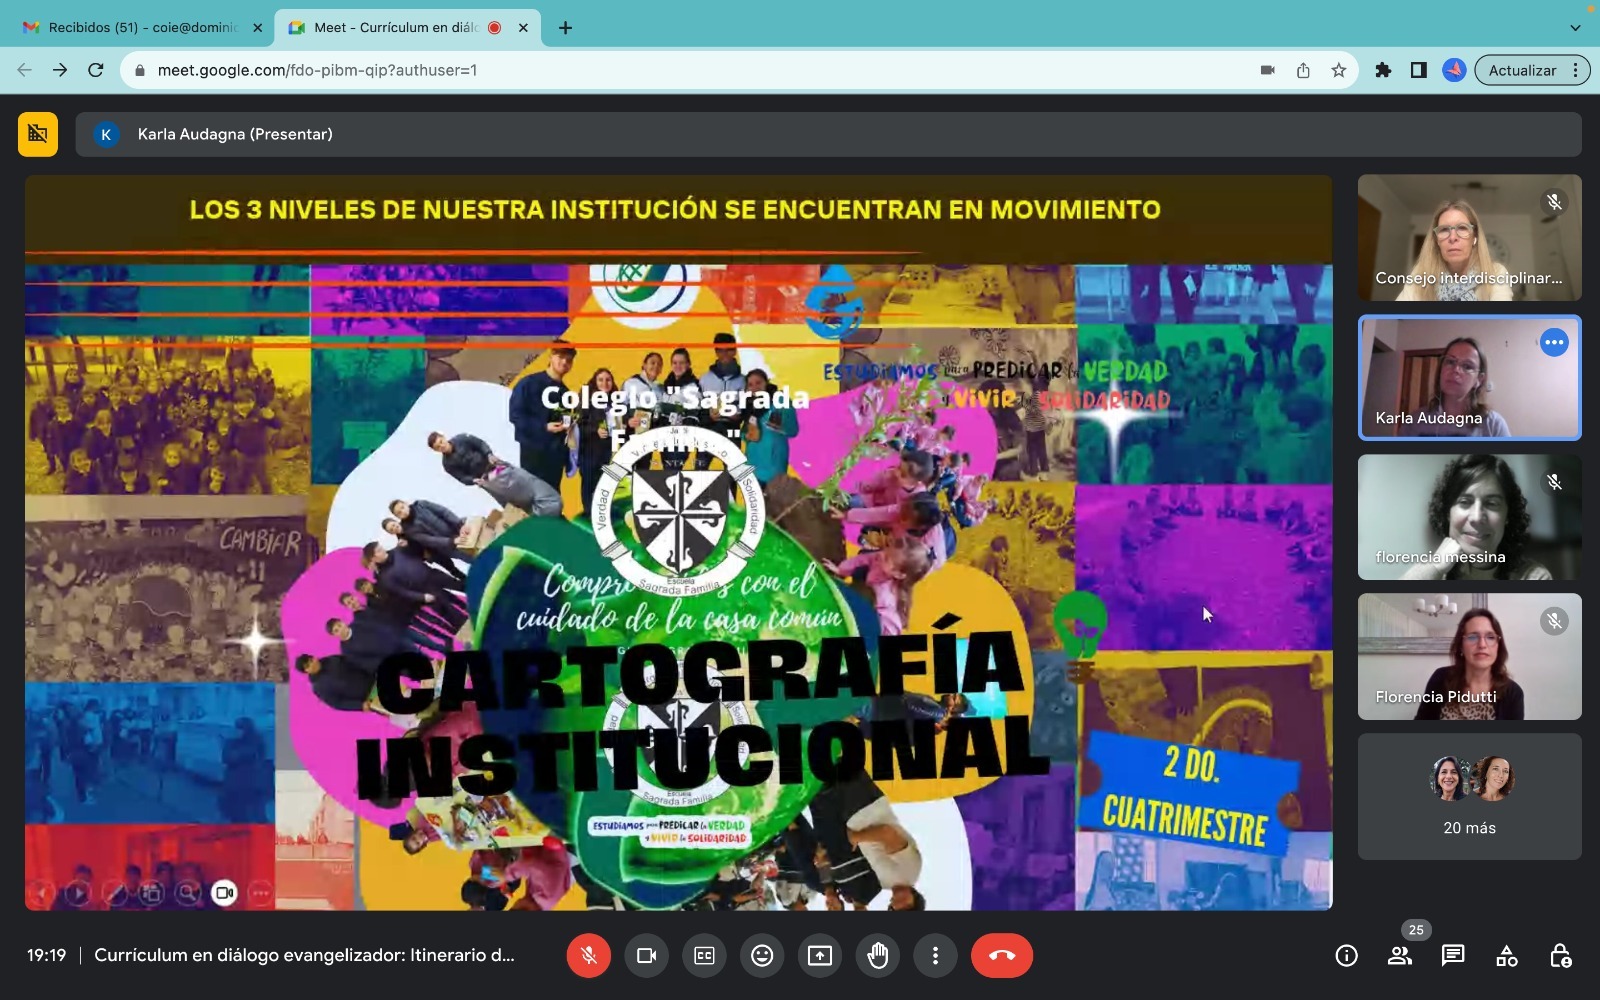1600x1000 pixels.
Task: Open the chat panel
Action: point(1453,956)
